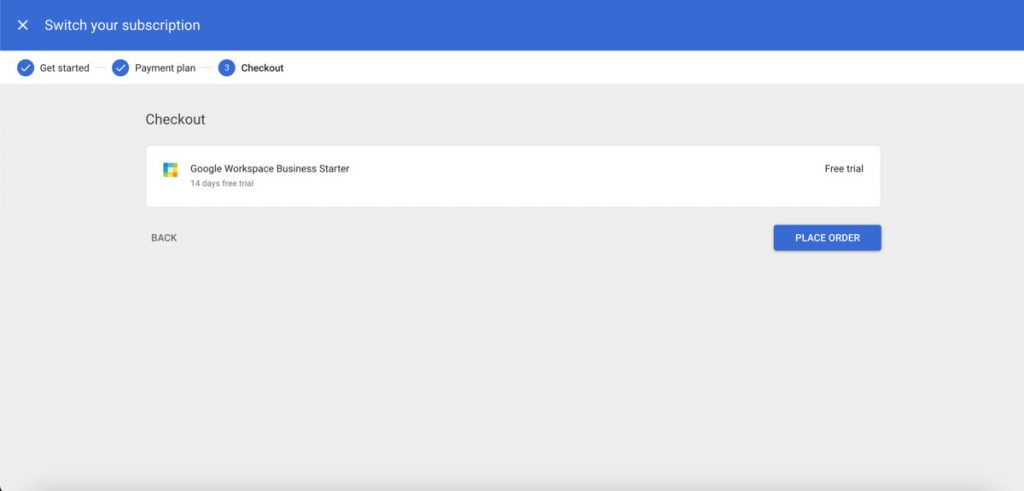Click the 14 days free trial text

222,183
